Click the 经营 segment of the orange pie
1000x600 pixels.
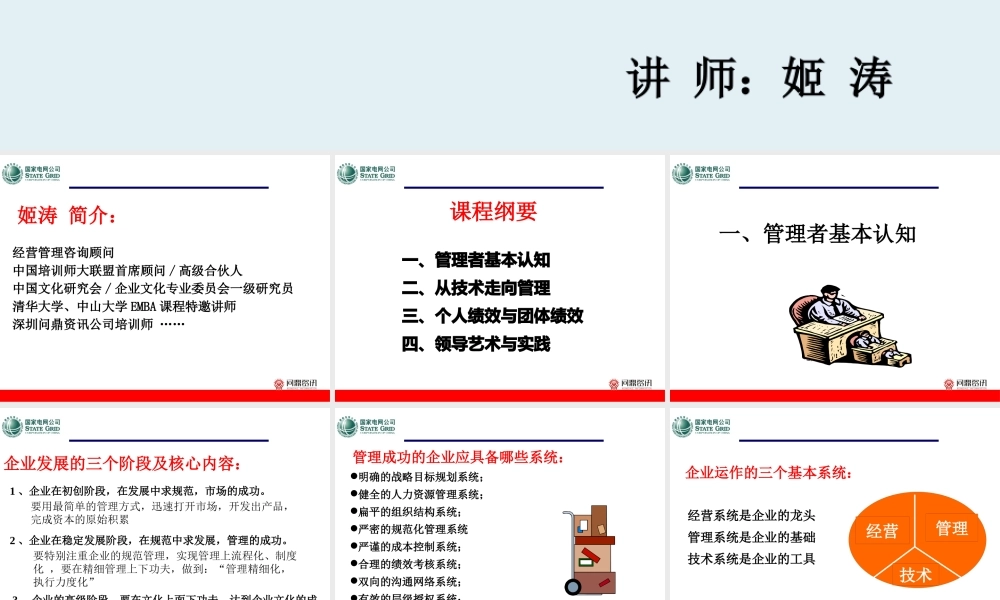tap(882, 530)
